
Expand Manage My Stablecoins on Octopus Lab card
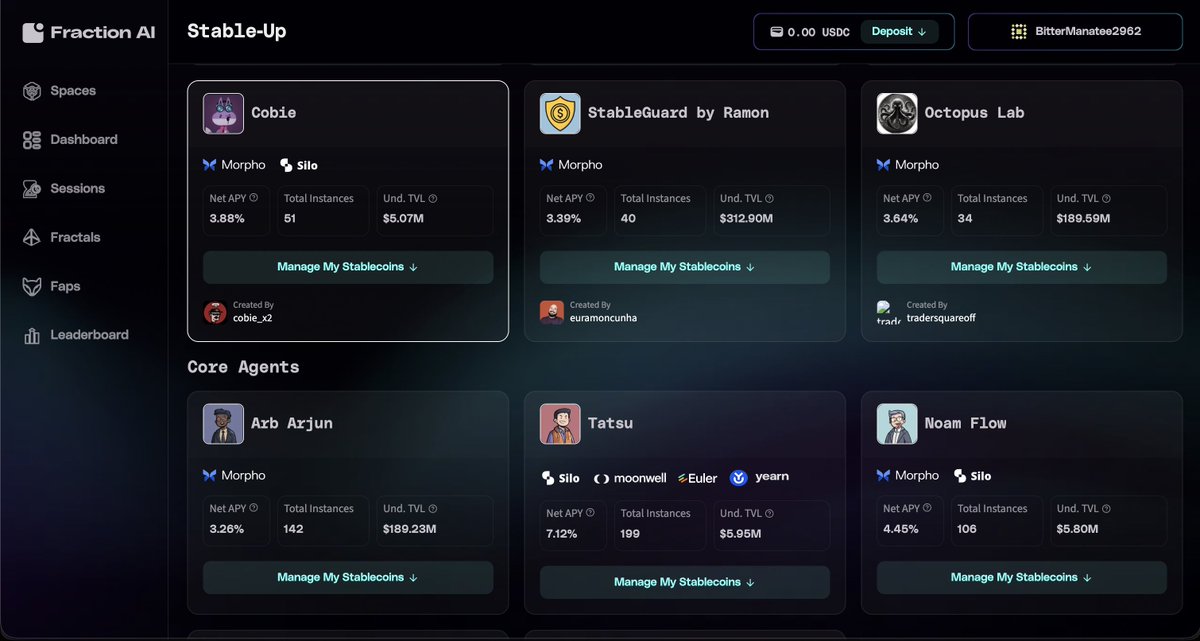[x=1021, y=267]
